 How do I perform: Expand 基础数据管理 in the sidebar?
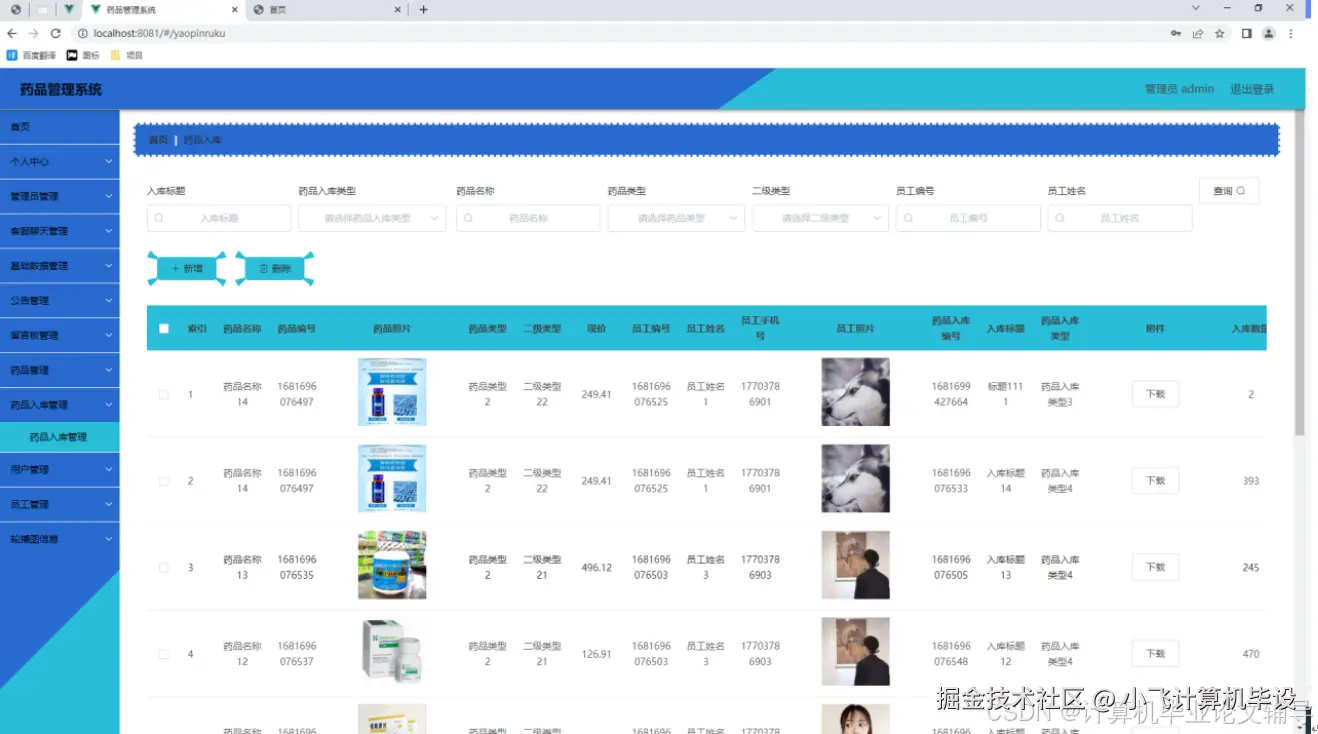[x=60, y=266]
